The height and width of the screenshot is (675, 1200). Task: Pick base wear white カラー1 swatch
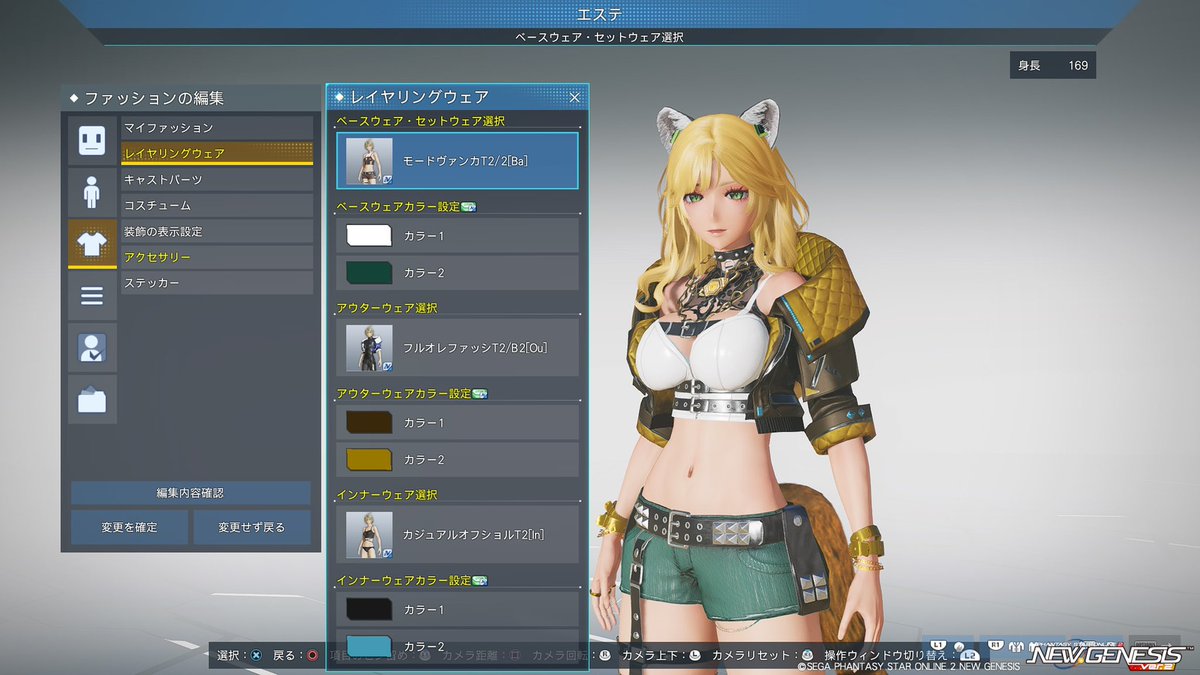371,235
